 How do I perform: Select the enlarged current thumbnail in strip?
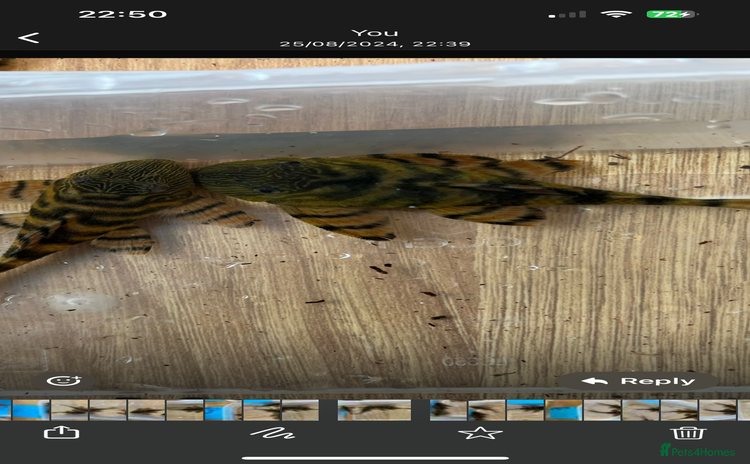coord(374,410)
